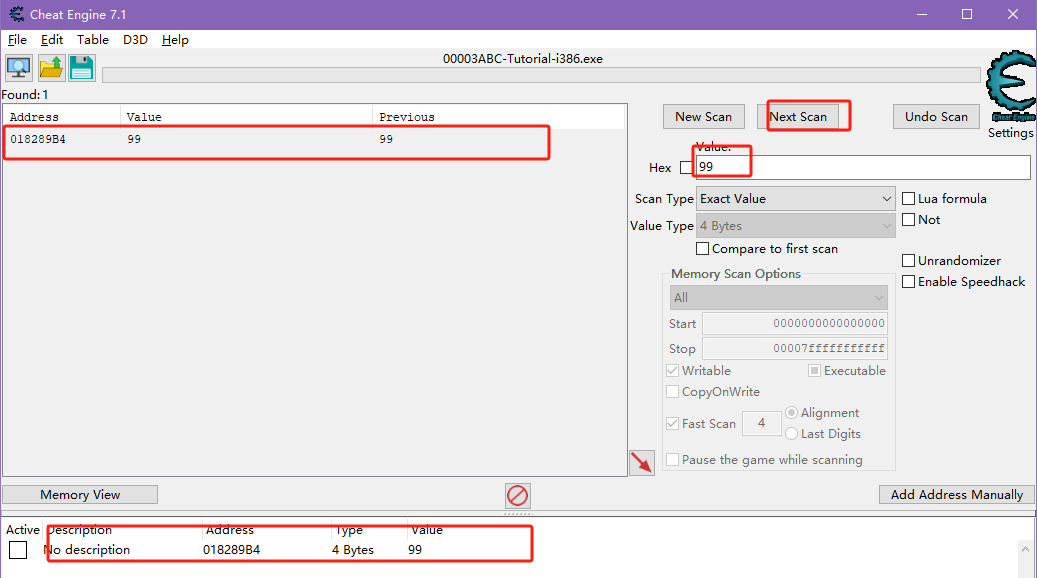Image resolution: width=1037 pixels, height=578 pixels.
Task: Save the table with floppy disk icon
Action: click(x=81, y=67)
